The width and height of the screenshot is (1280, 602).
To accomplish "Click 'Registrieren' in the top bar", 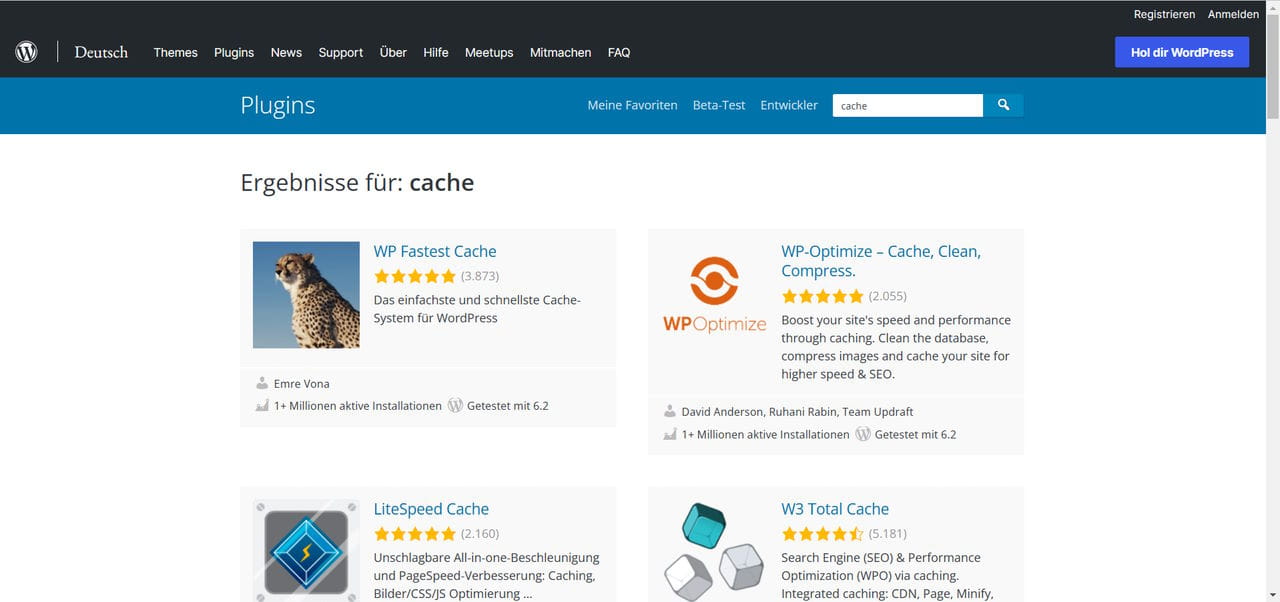I will coord(1164,14).
